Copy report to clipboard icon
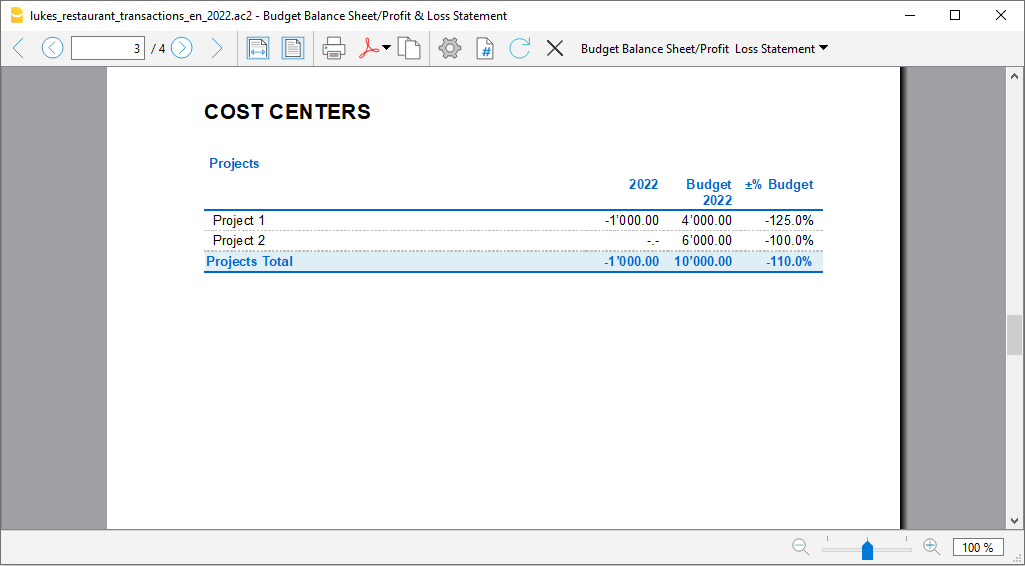The image size is (1025, 566). click(x=408, y=48)
